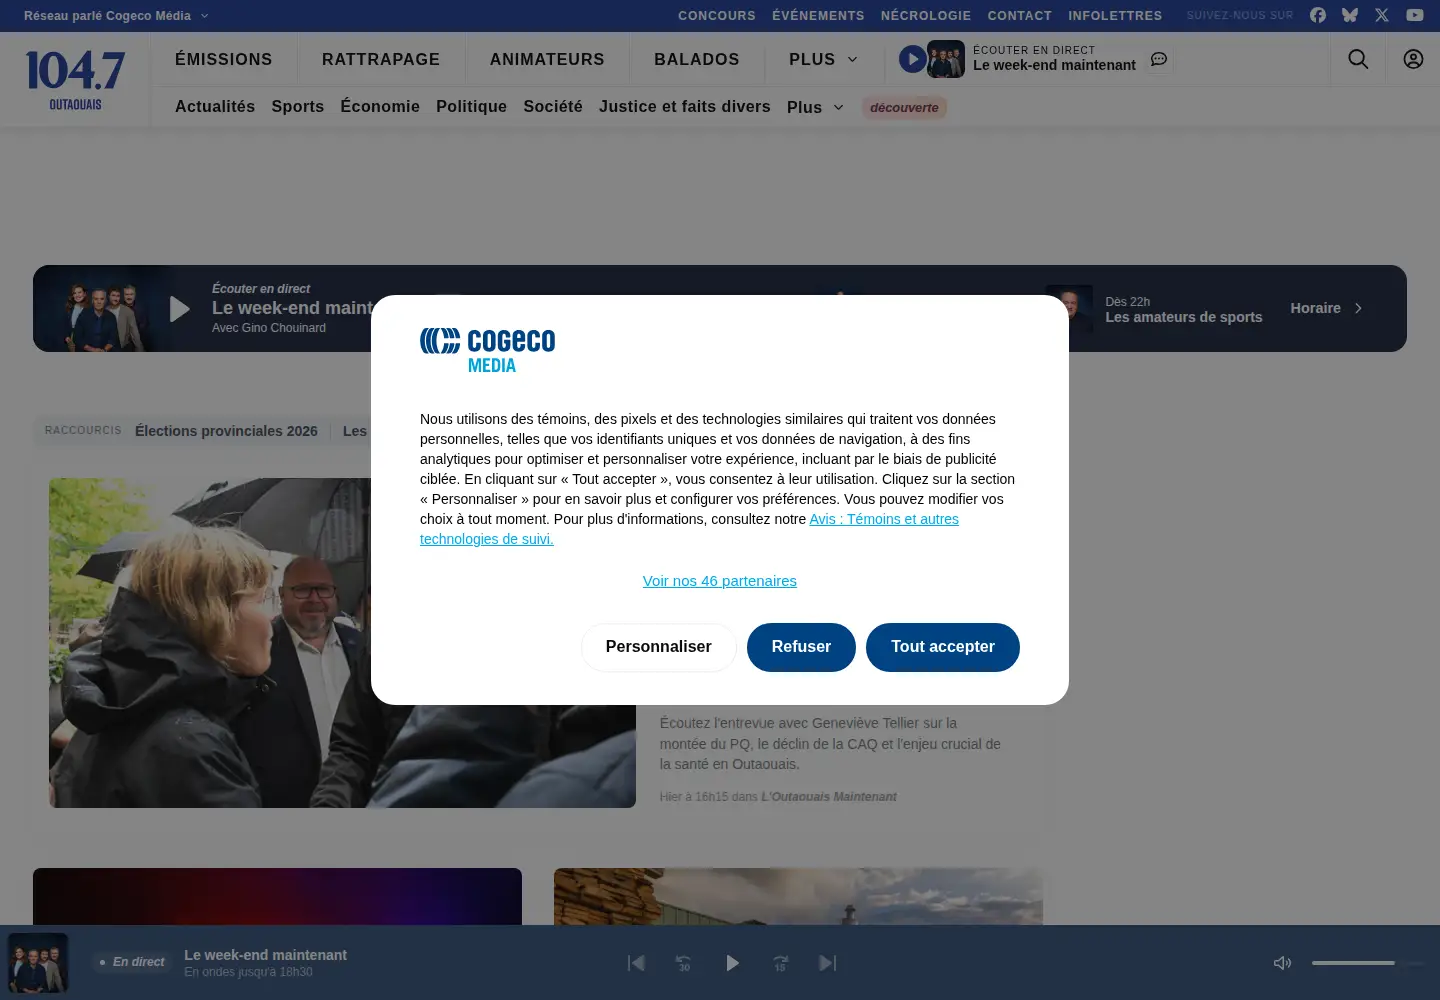Open the Bluesky butterfly icon

[x=1350, y=15]
